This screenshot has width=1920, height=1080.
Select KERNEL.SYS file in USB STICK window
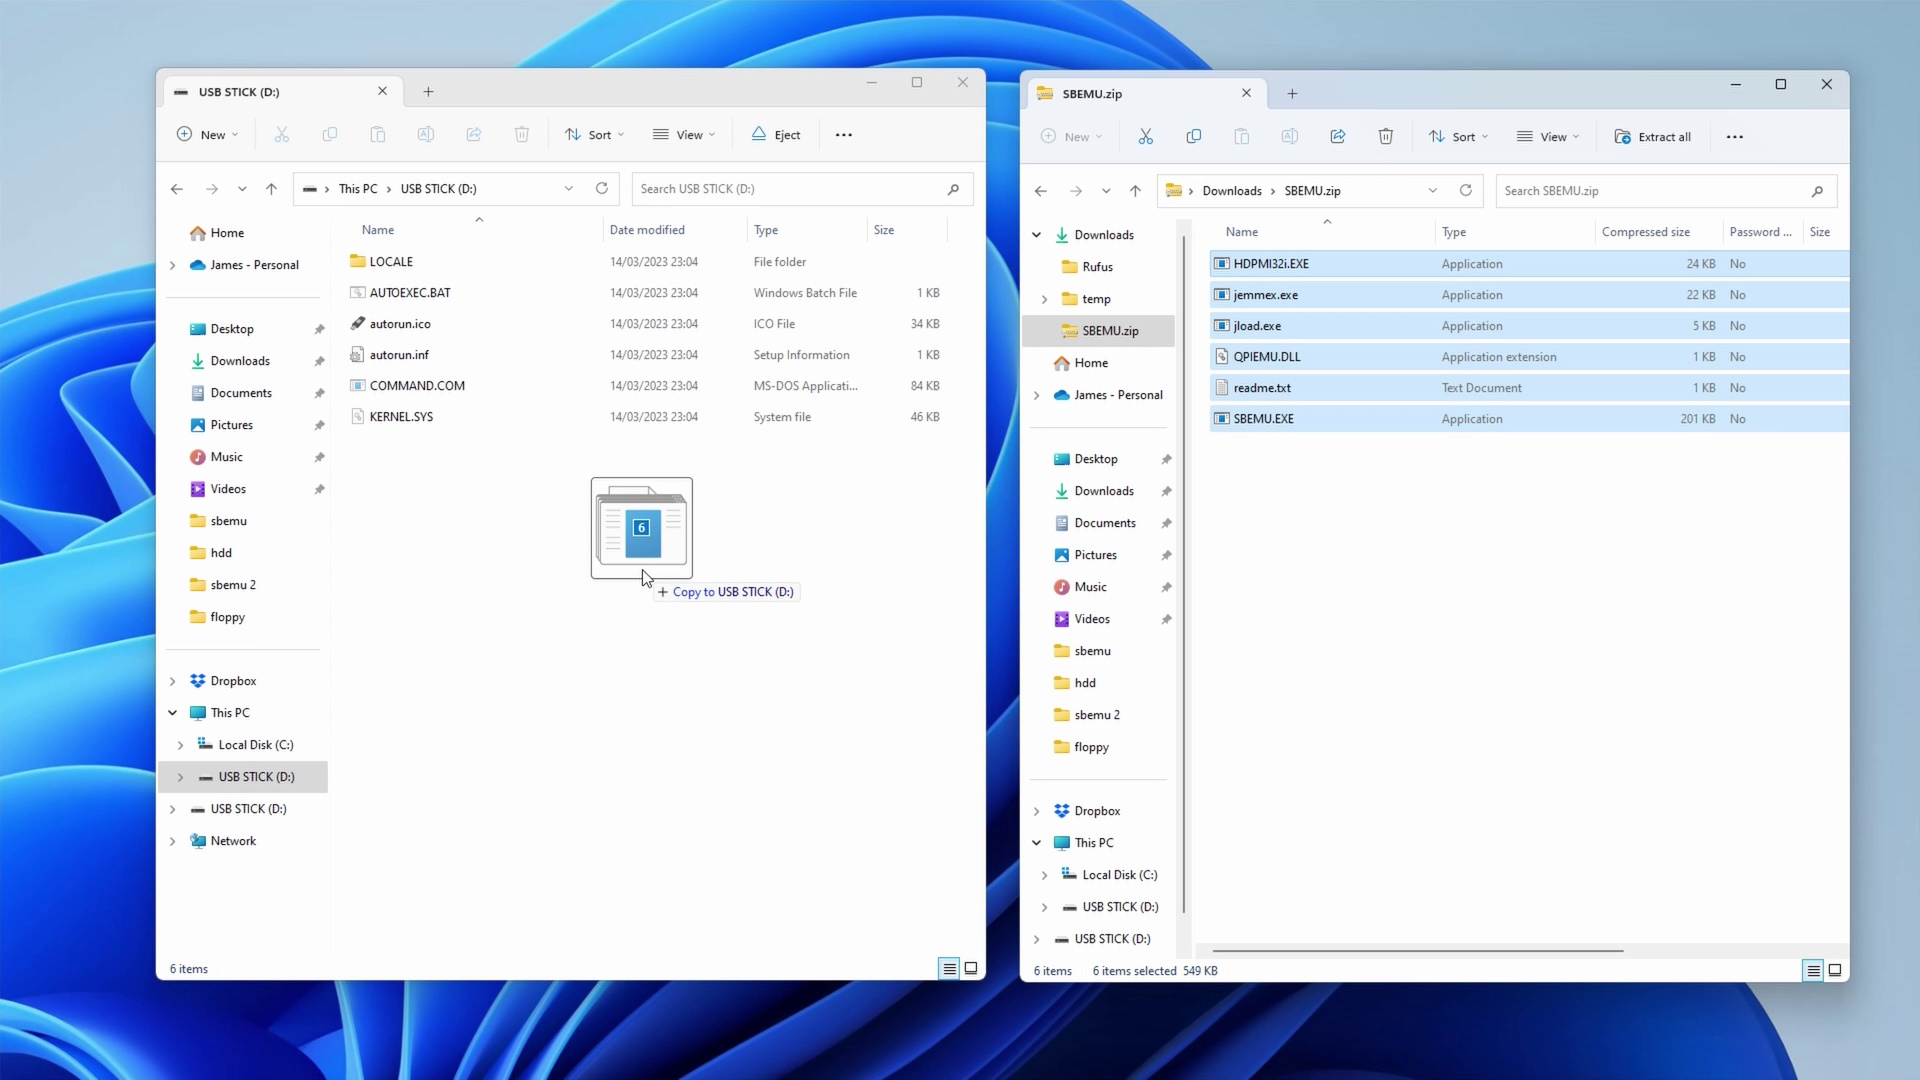[647, 417]
